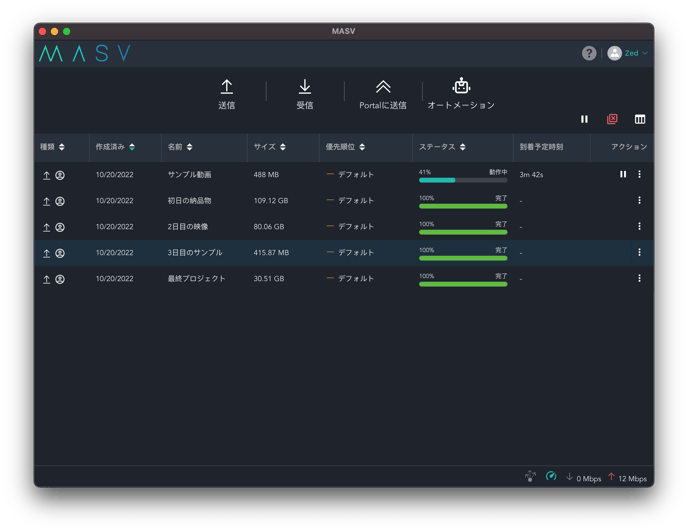Click the 最終プロジェクト 100% progress bar
688x532 pixels.
click(463, 284)
